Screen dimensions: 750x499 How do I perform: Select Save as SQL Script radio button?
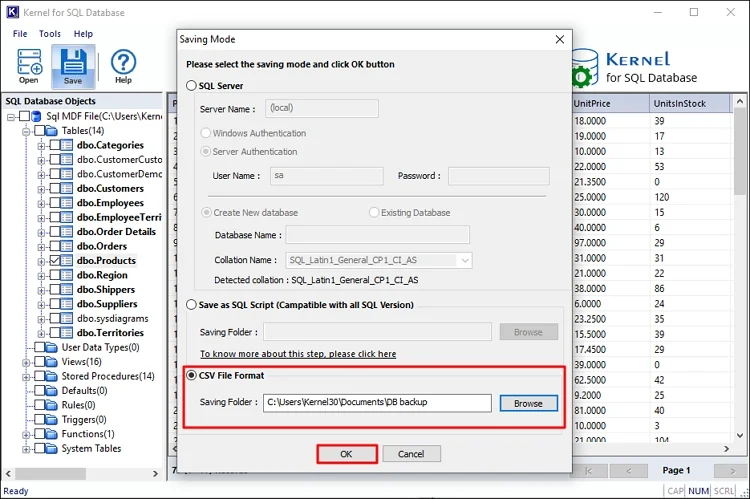(x=191, y=305)
